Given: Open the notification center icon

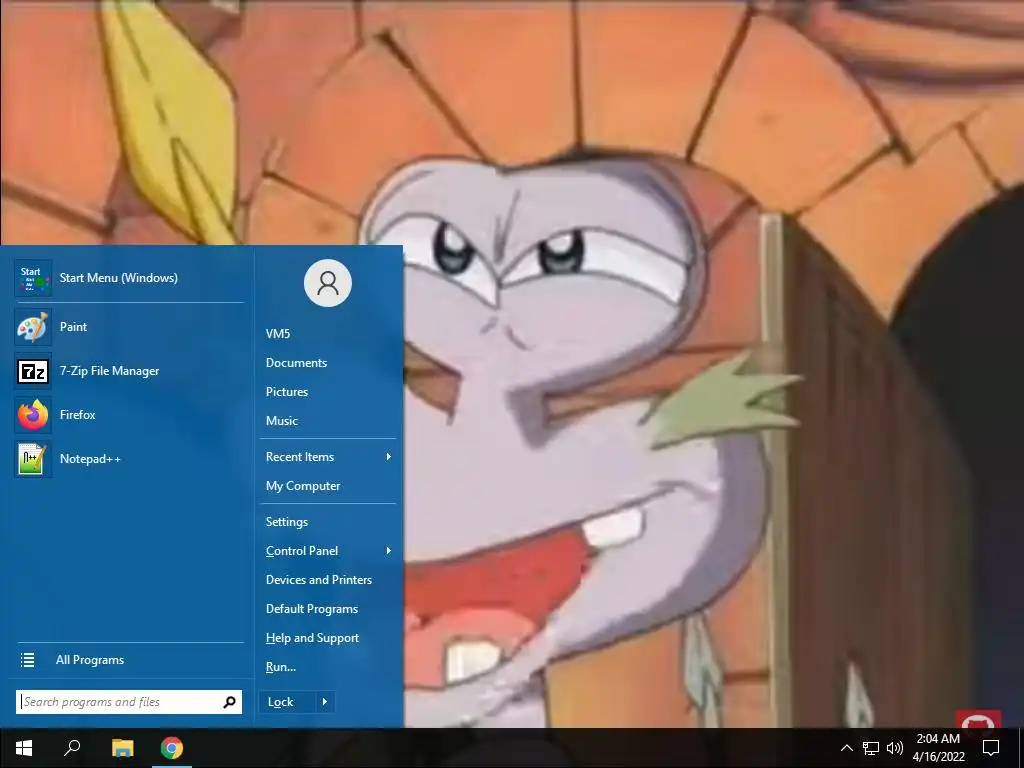Looking at the screenshot, I should click(x=991, y=748).
